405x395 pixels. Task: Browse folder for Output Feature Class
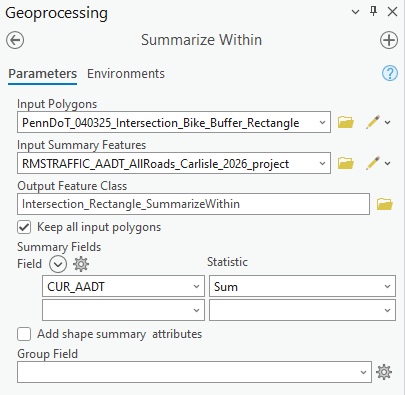(385, 204)
